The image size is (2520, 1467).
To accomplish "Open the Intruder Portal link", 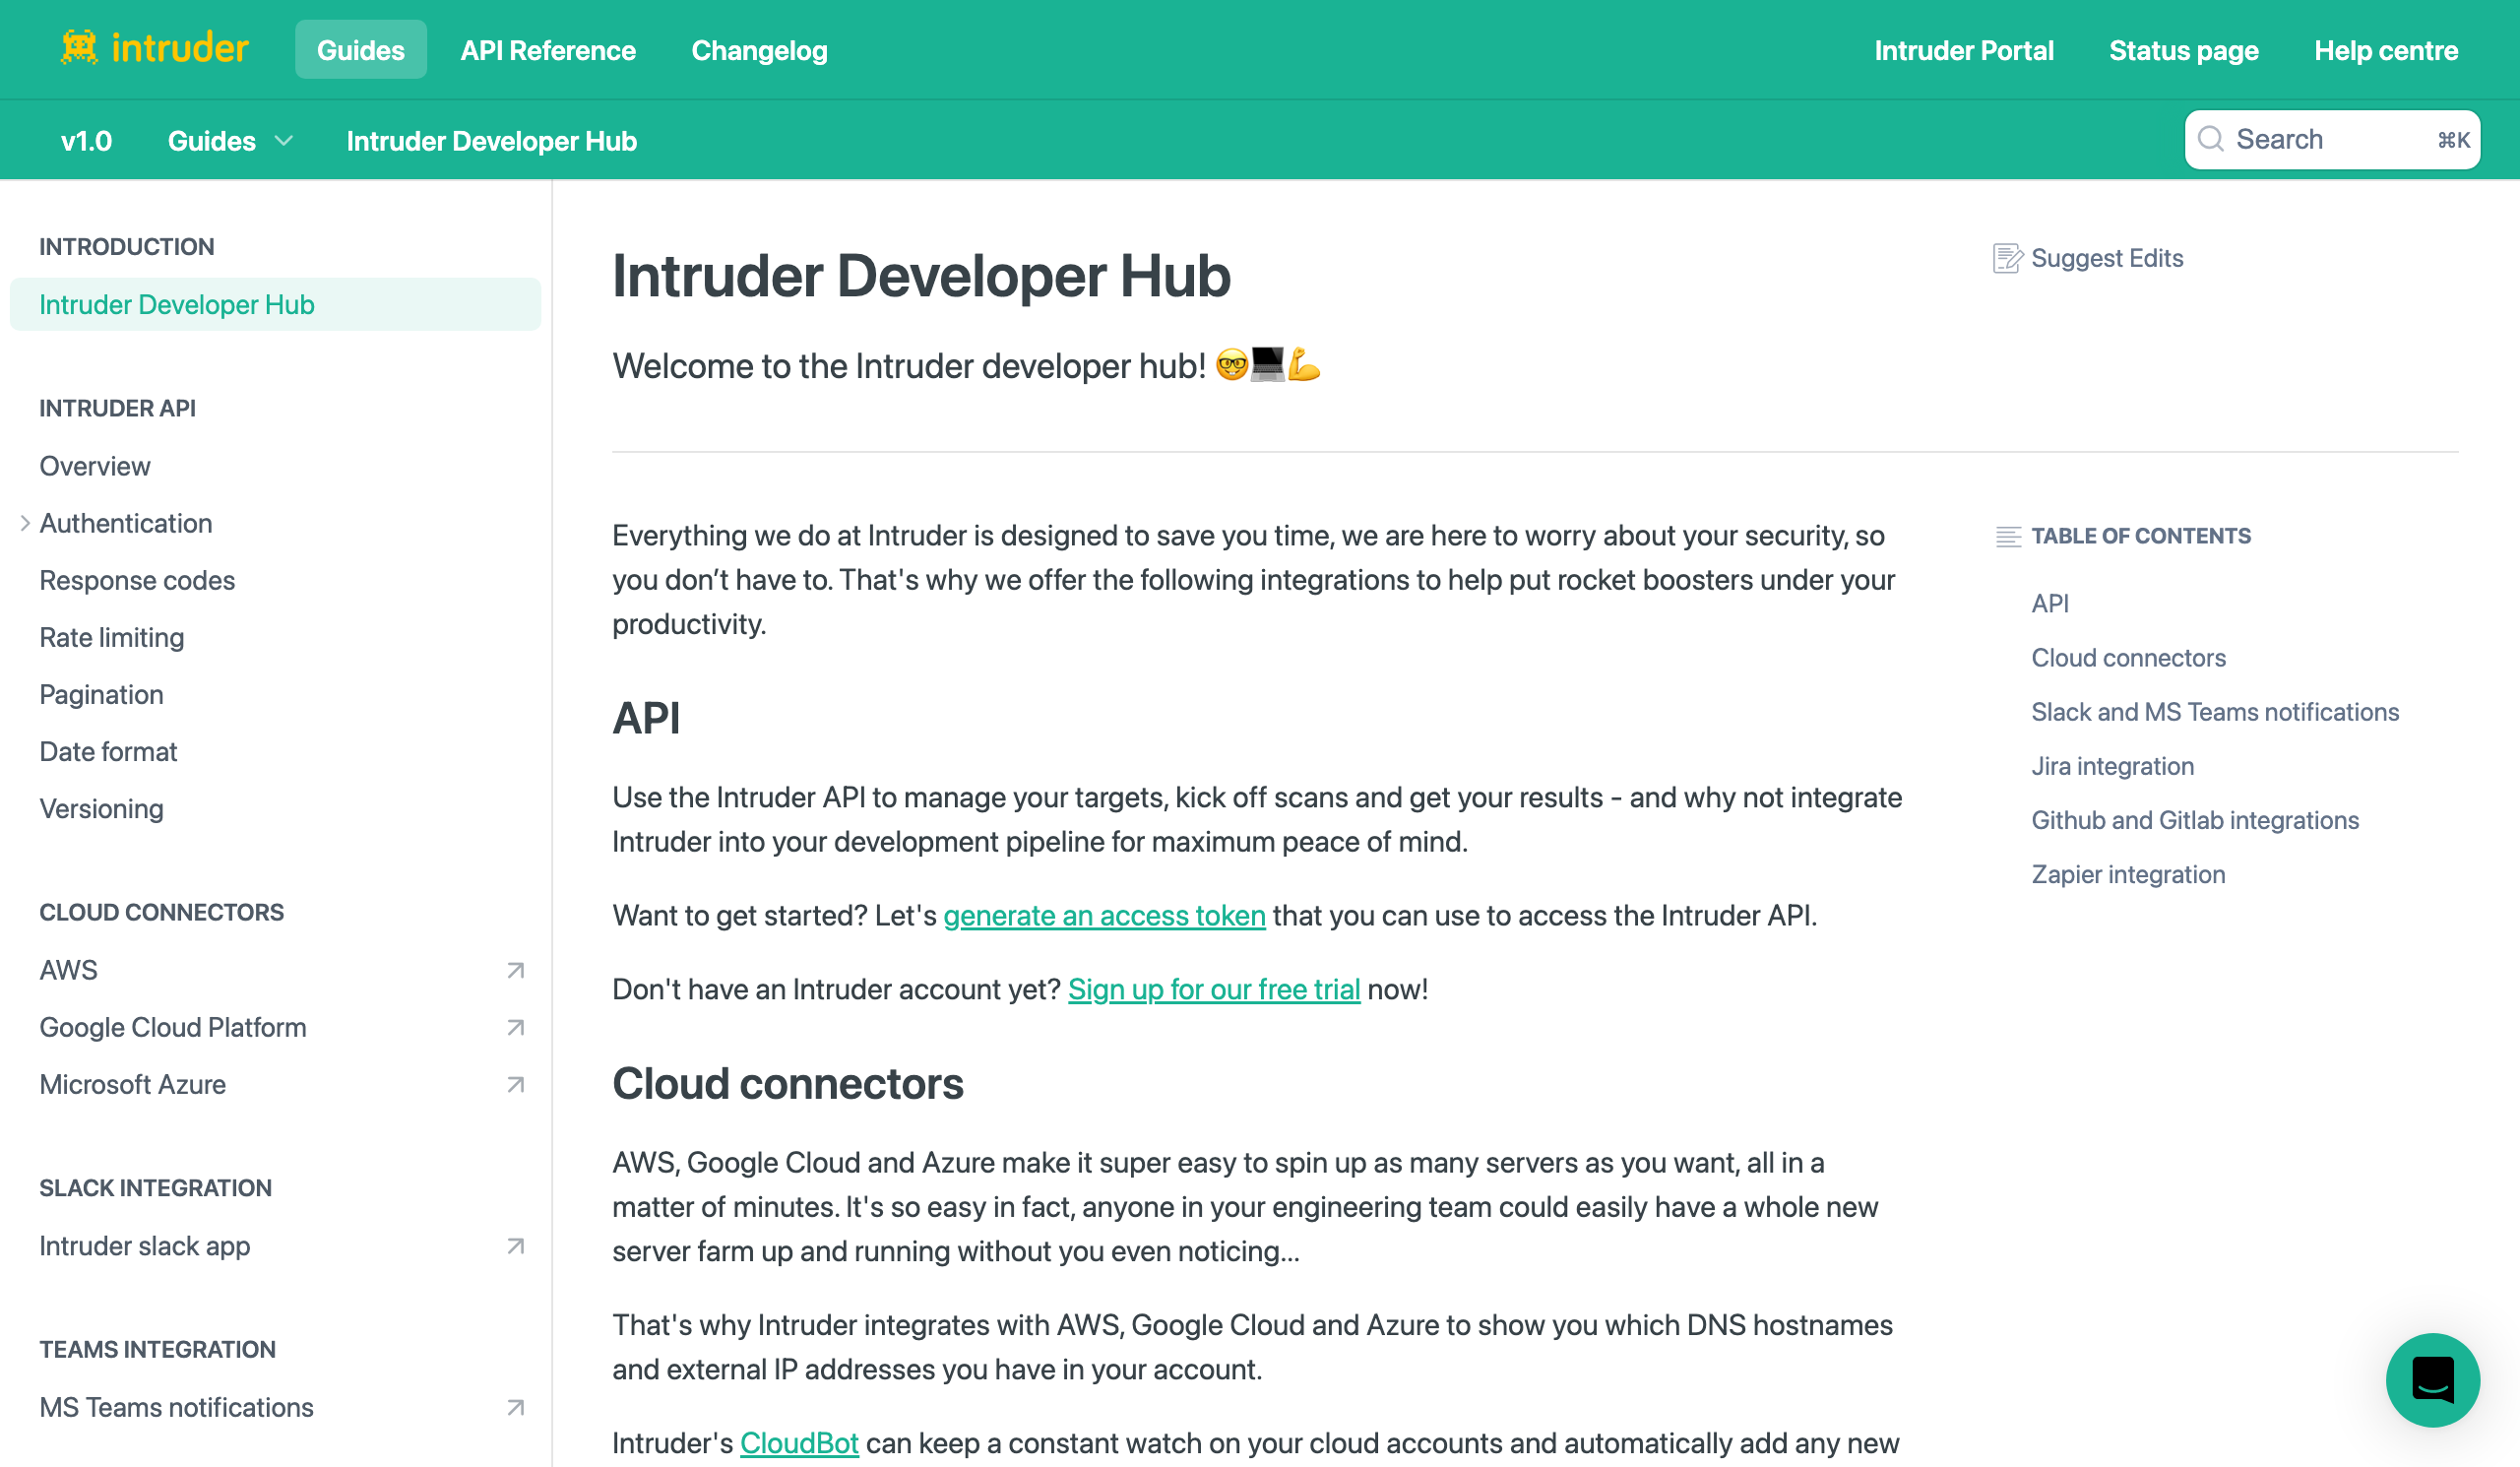I will coord(1963,50).
